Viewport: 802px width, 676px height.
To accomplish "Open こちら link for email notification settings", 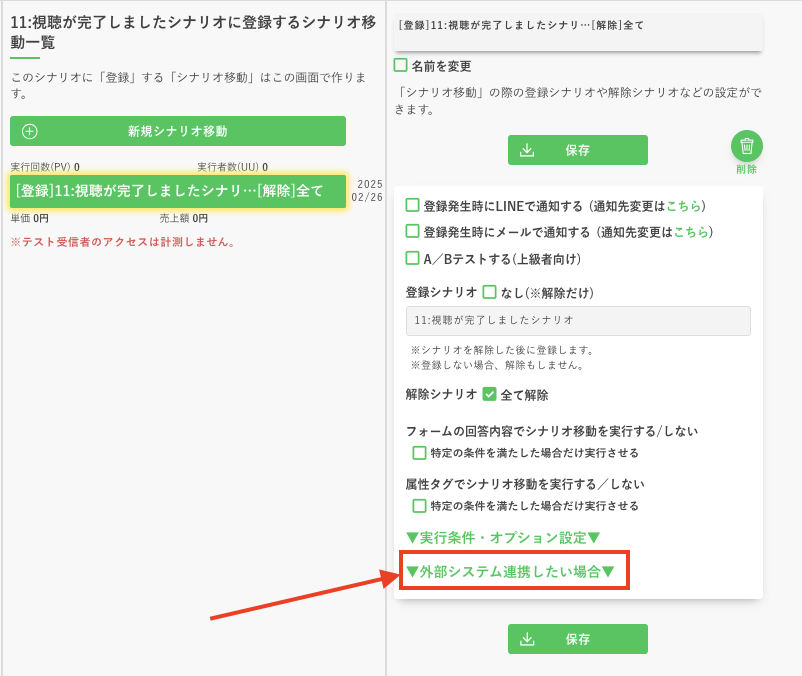I will pyautogui.click(x=691, y=232).
